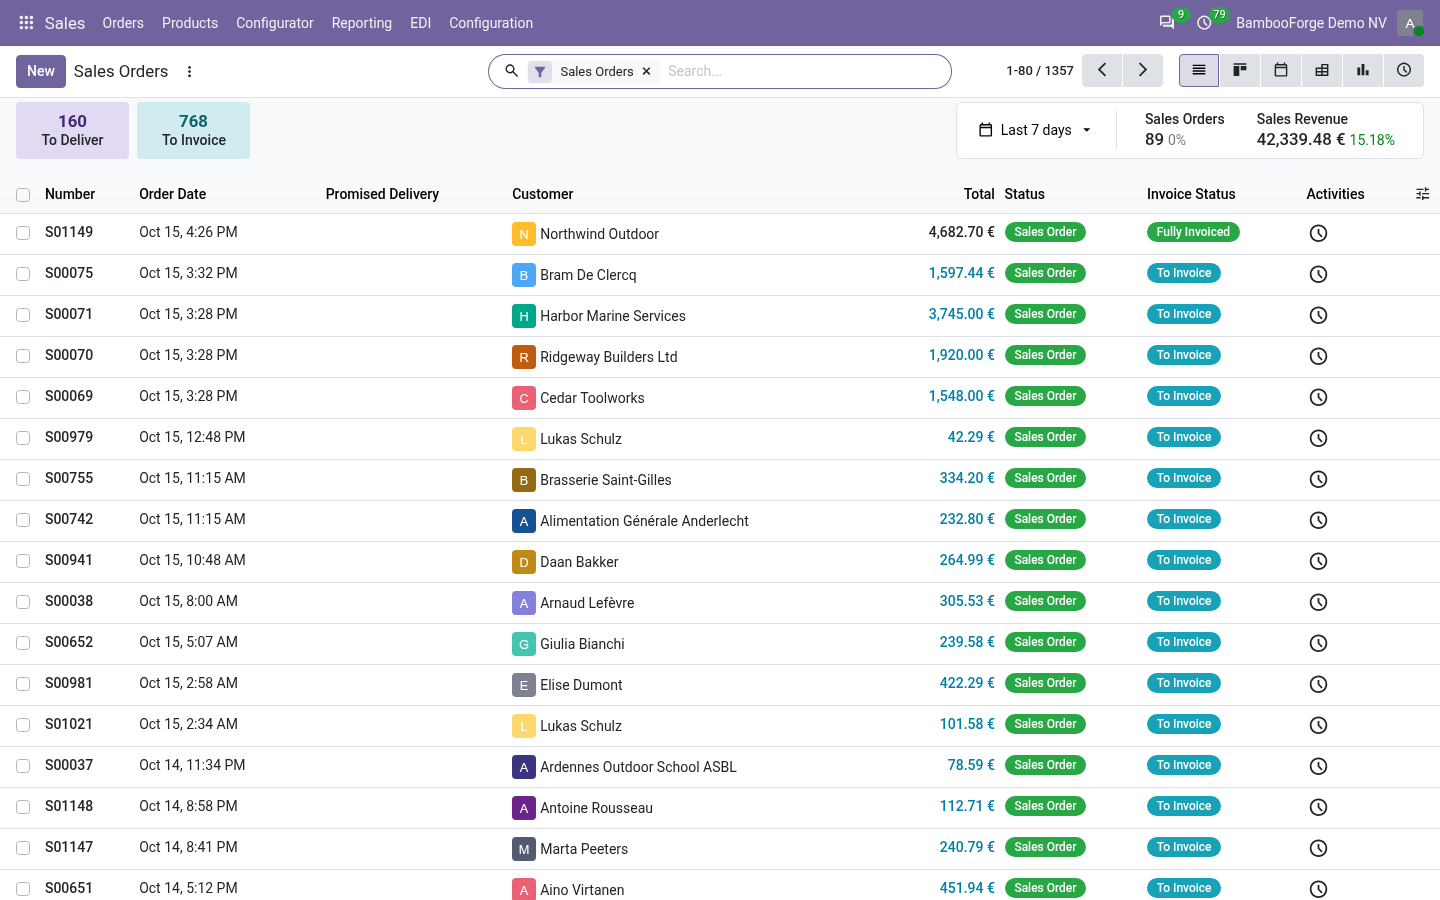Switch to calendar view
1440x900 pixels.
tap(1281, 71)
